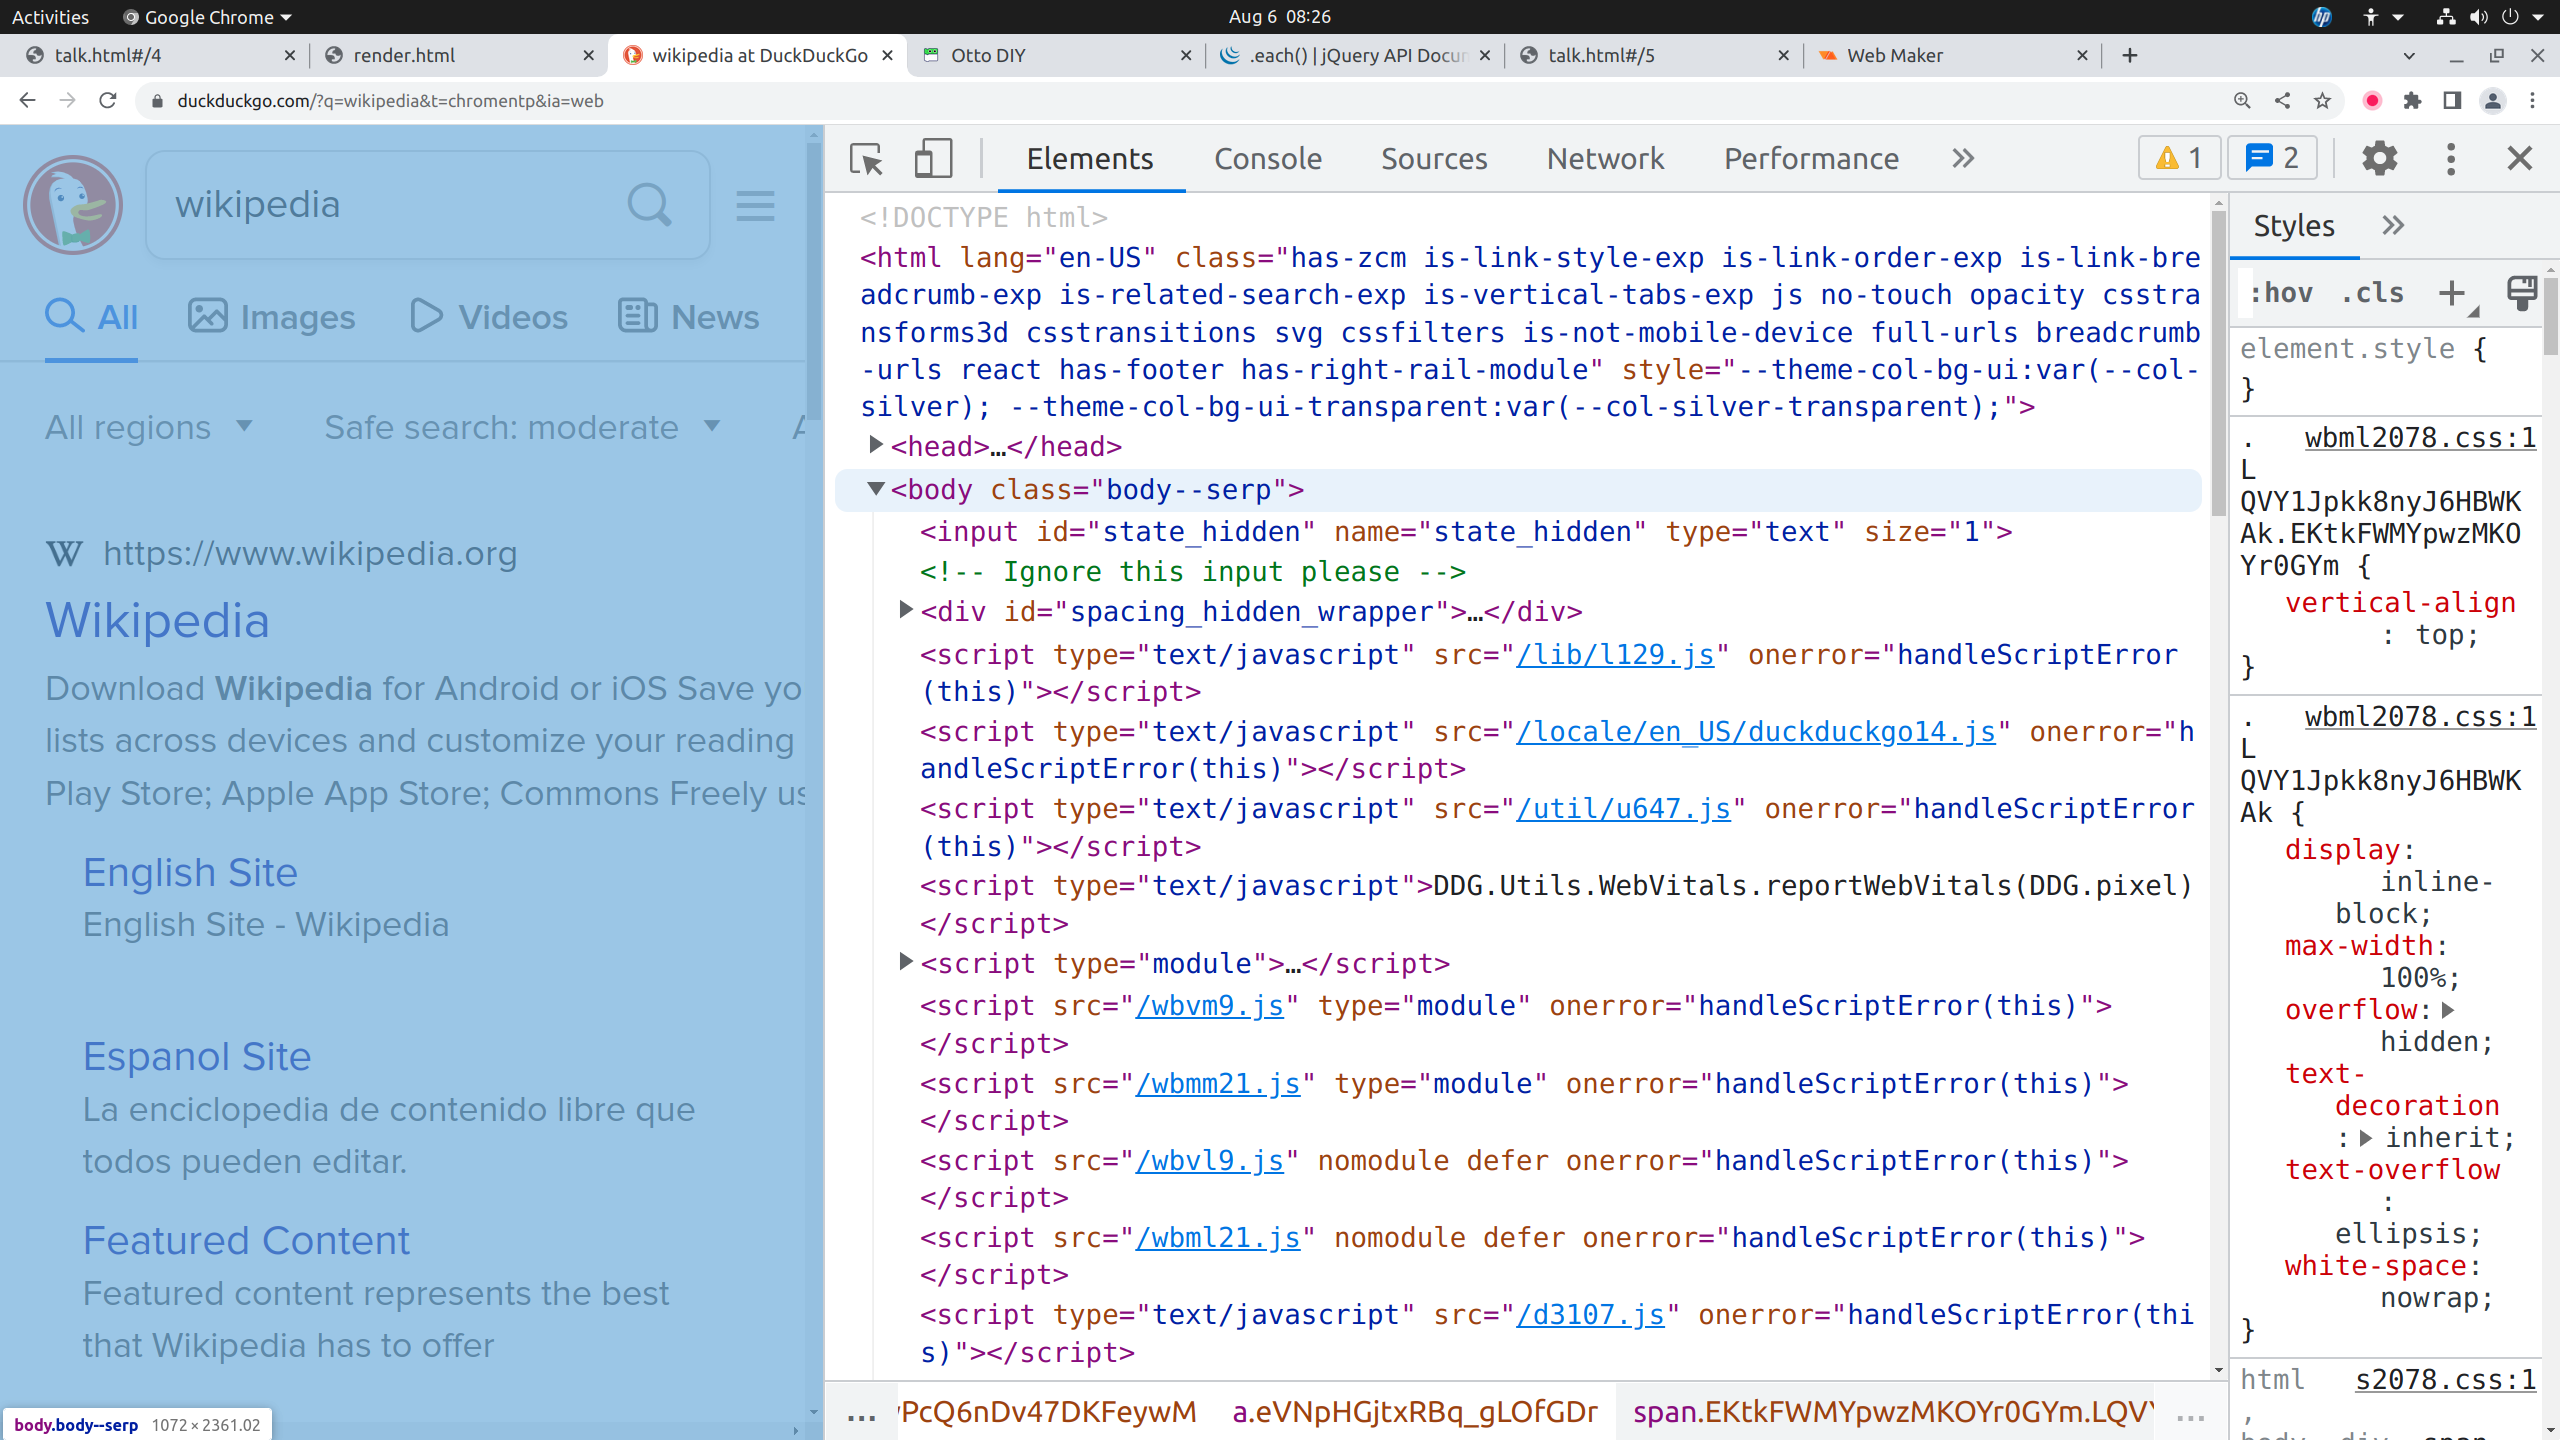
Task: Click the DuckDuckGo search magnifier icon
Action: (x=649, y=205)
